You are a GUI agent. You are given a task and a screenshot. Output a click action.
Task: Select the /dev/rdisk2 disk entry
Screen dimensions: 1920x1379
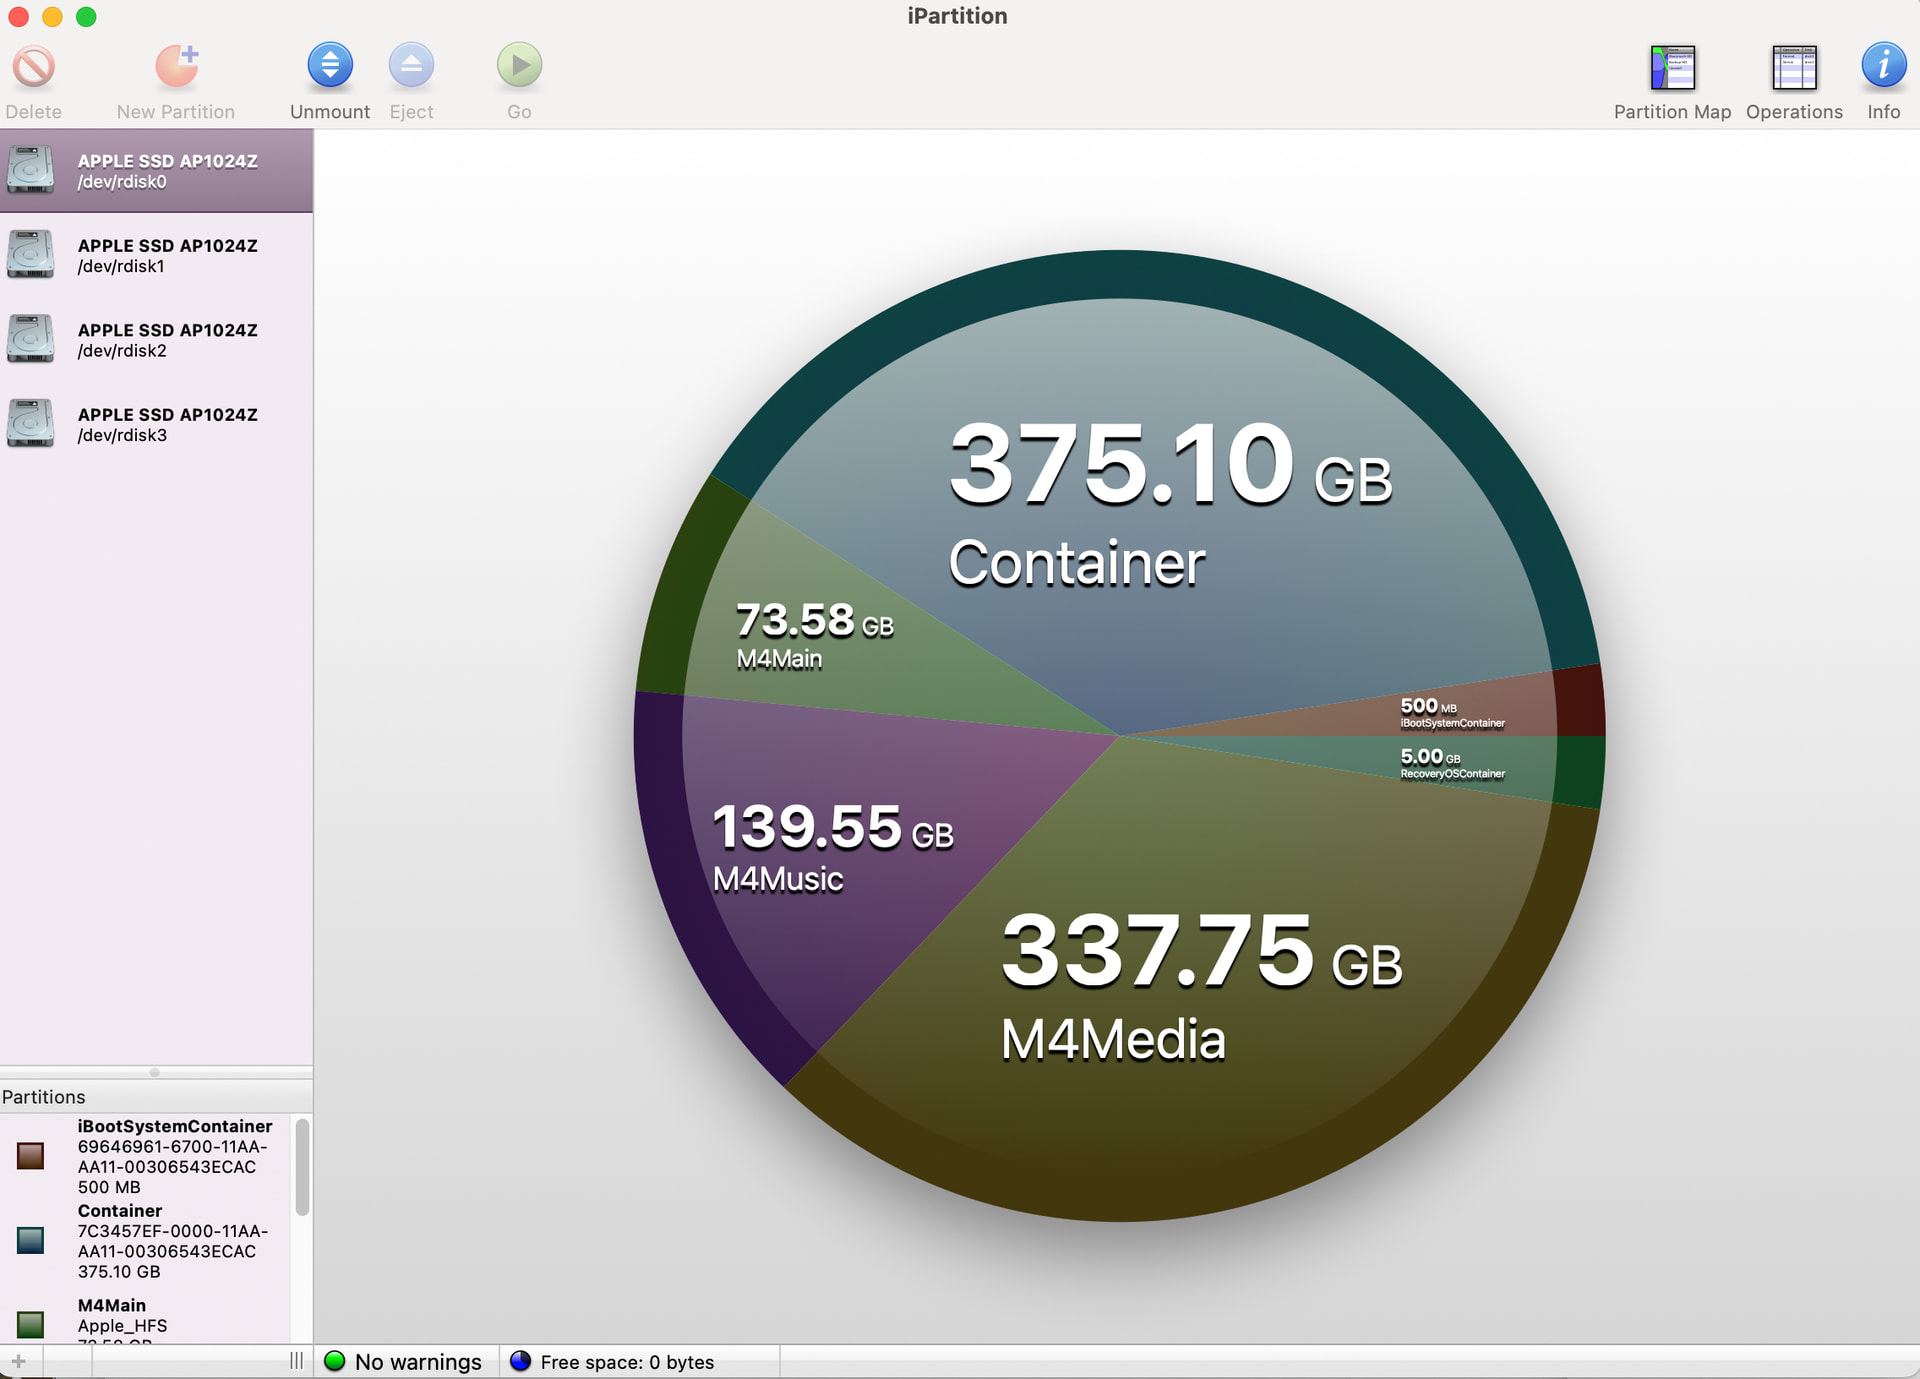[156, 340]
